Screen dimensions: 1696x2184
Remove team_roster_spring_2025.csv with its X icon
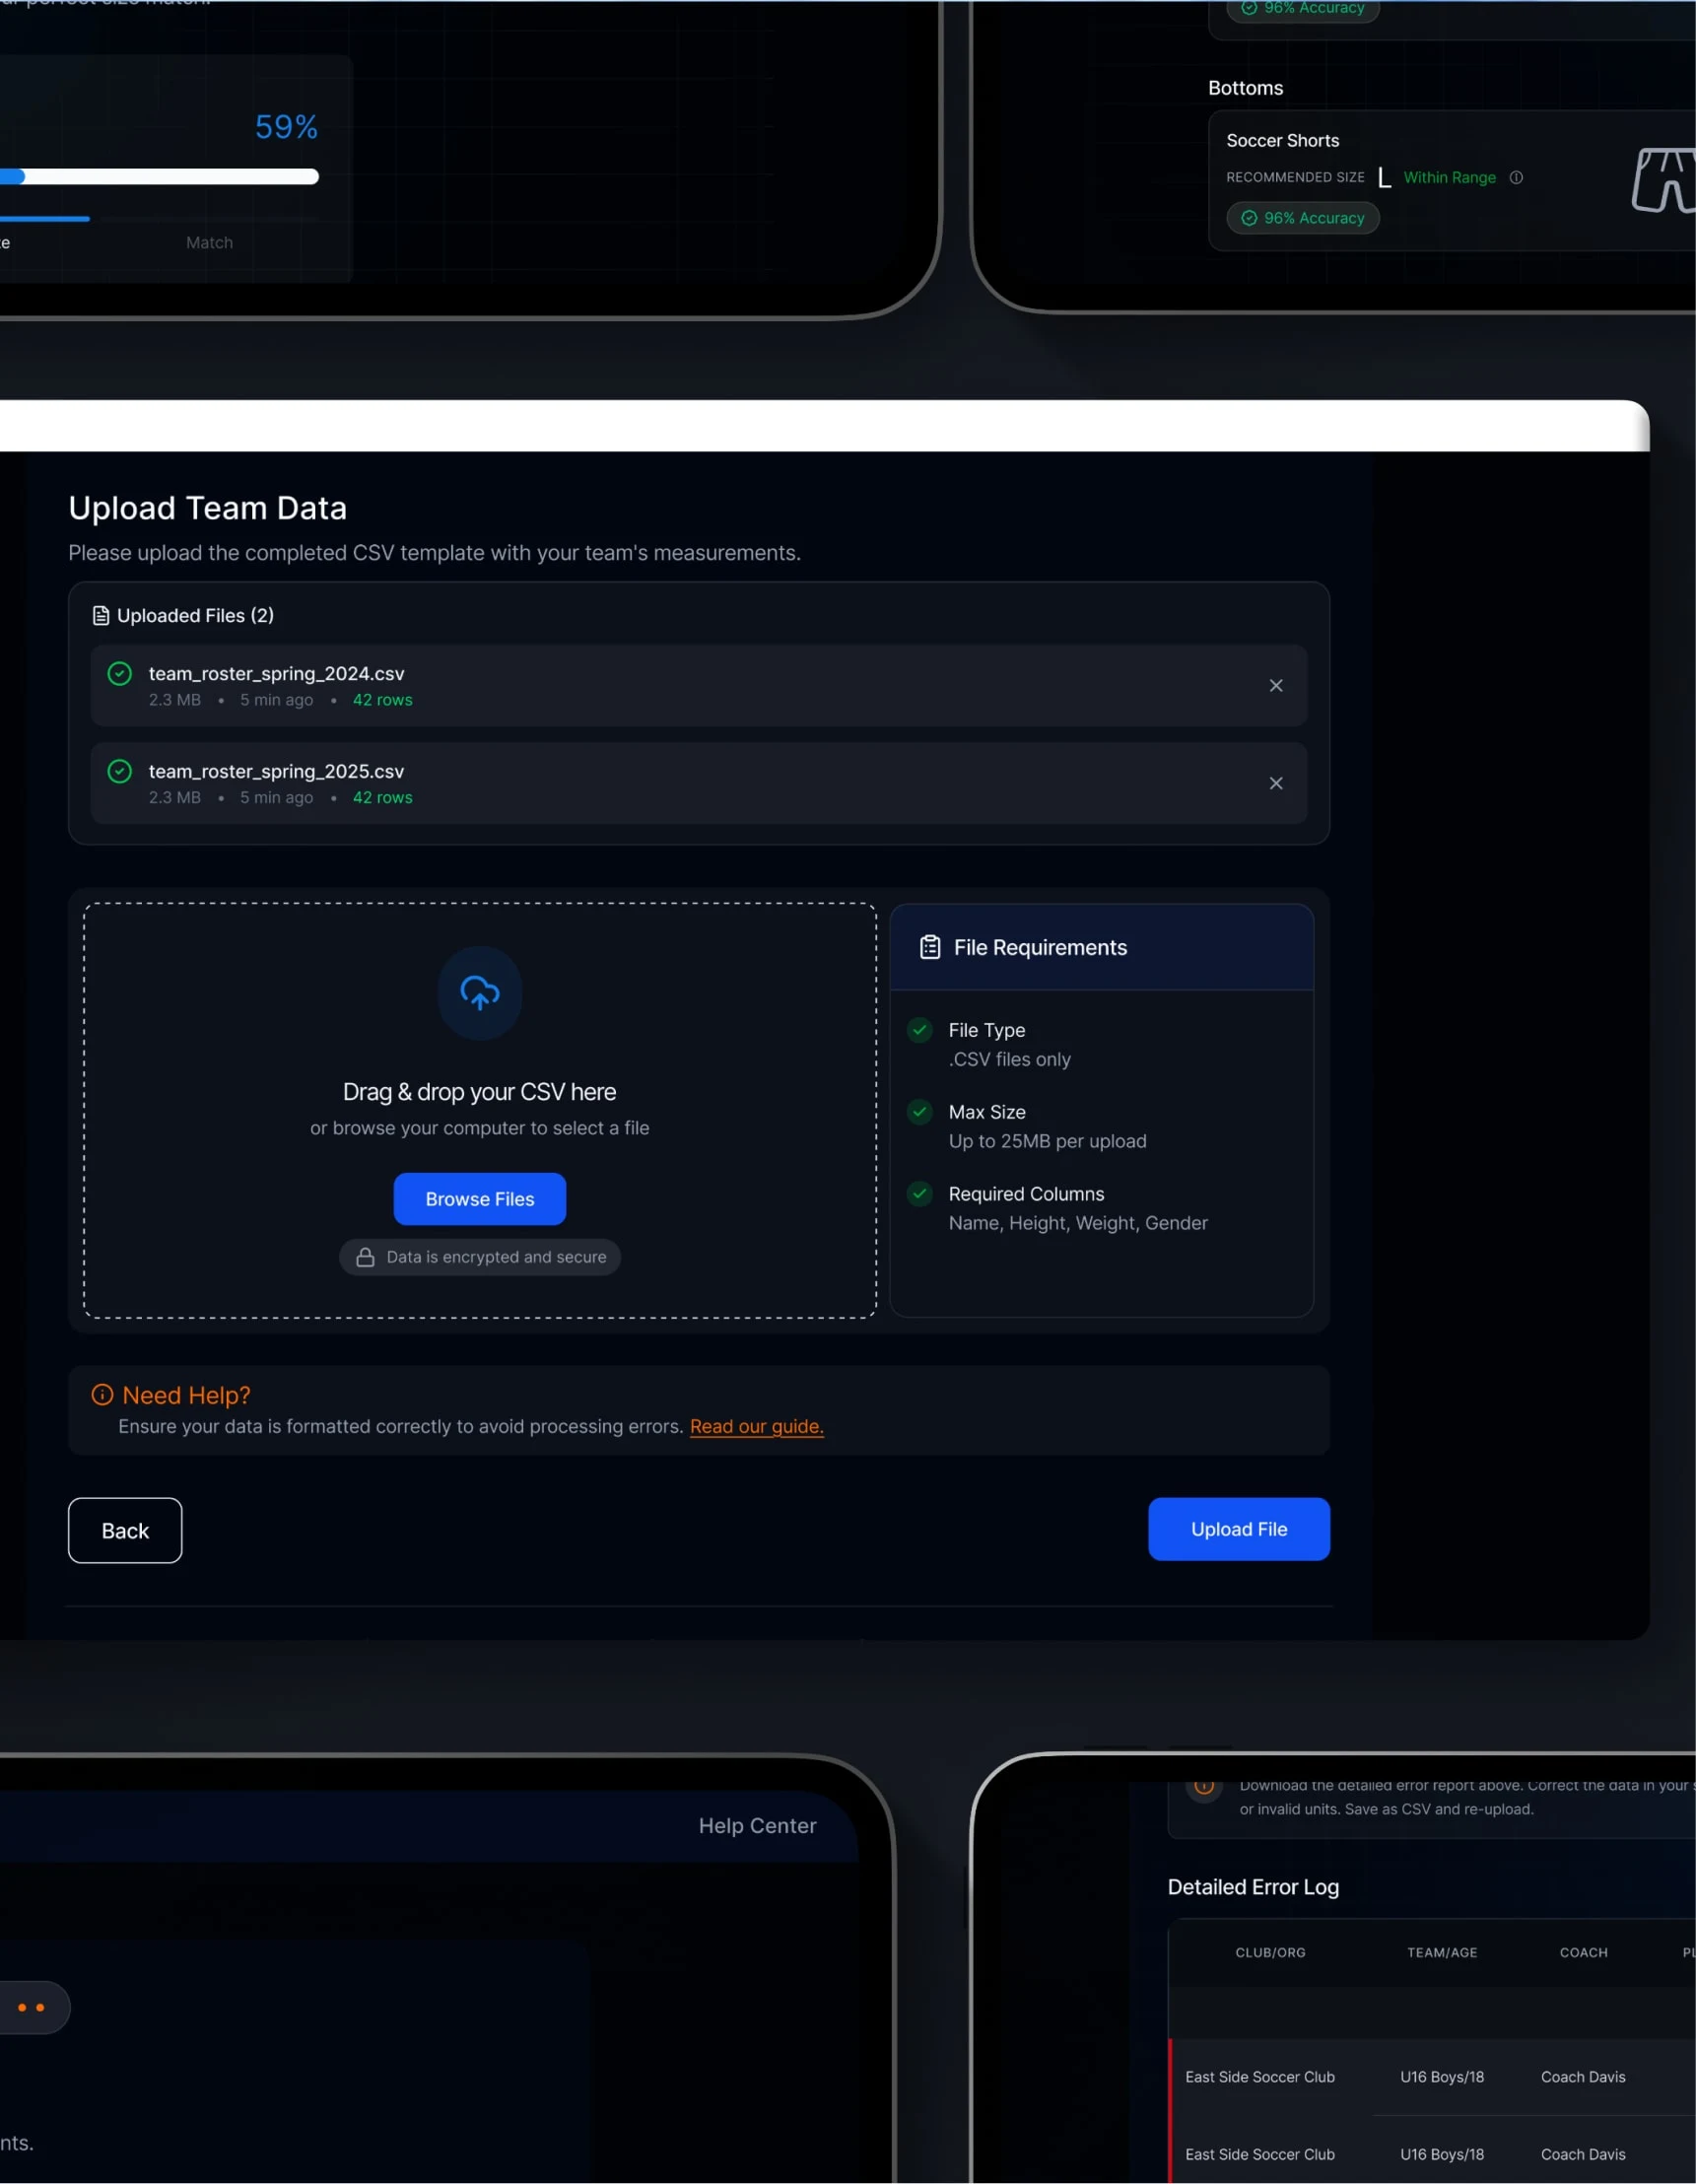coord(1275,783)
